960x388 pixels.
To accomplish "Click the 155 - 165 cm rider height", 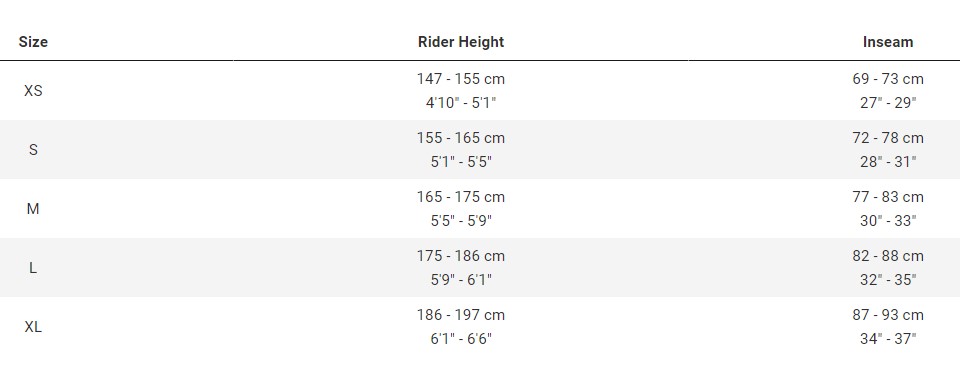I will point(461,138).
